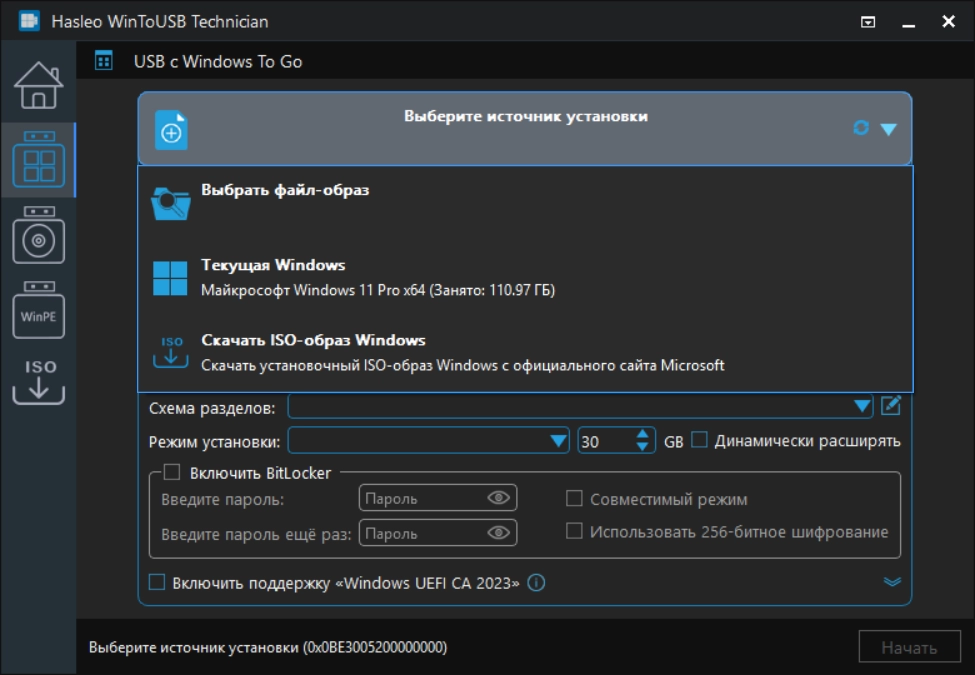Open the title bar dropdown menu button
The width and height of the screenshot is (975, 675).
(868, 22)
